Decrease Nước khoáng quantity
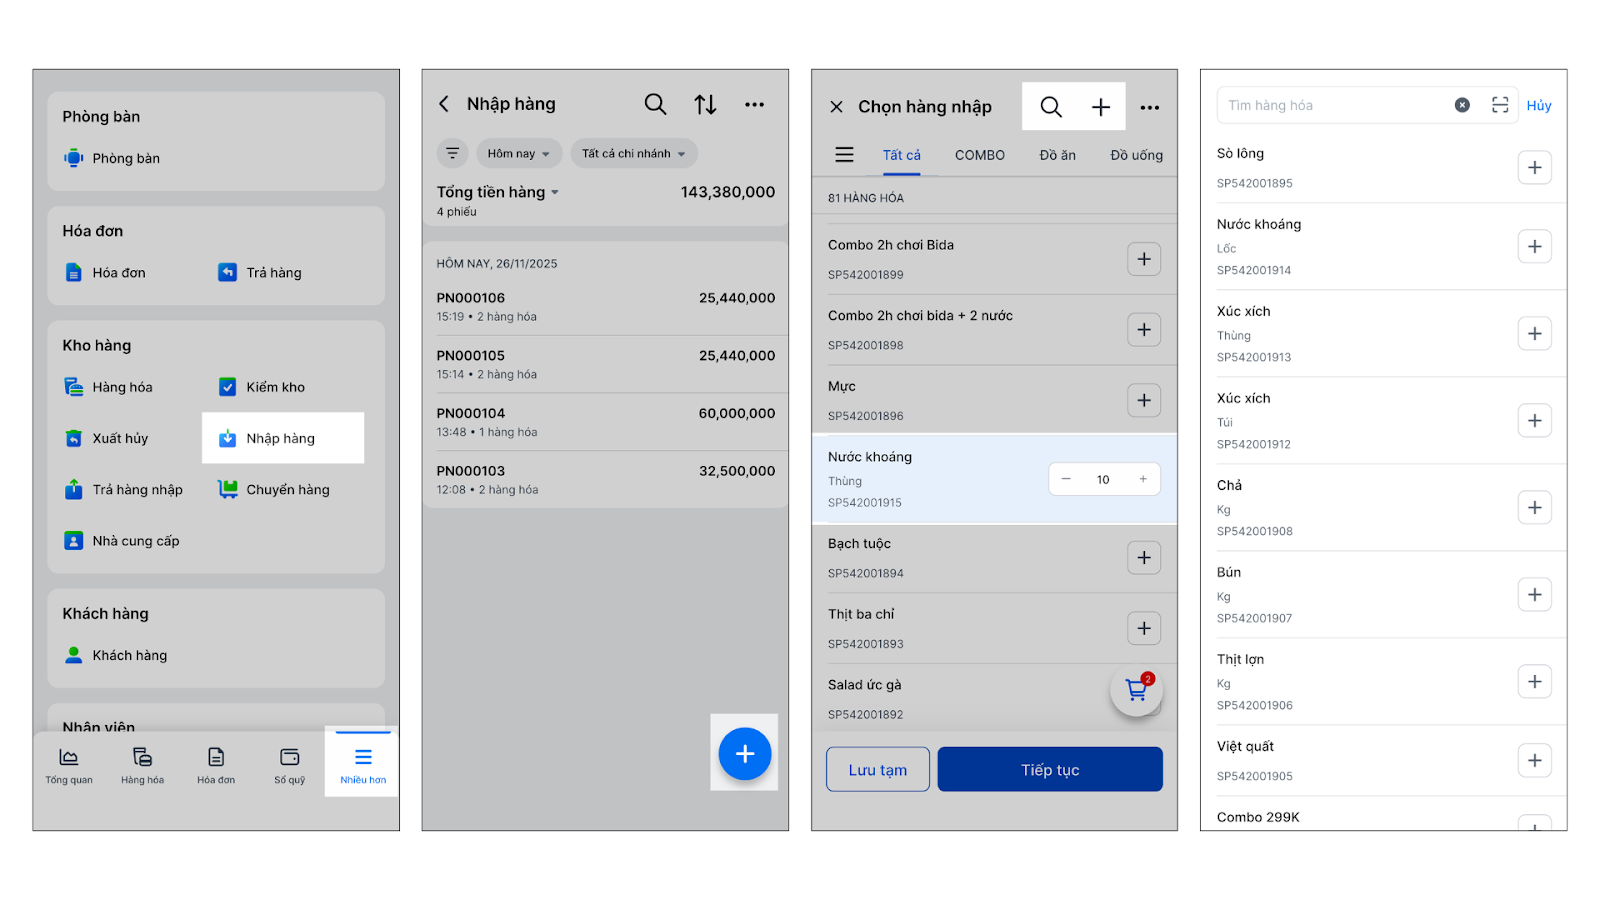The image size is (1600, 900). (1066, 479)
